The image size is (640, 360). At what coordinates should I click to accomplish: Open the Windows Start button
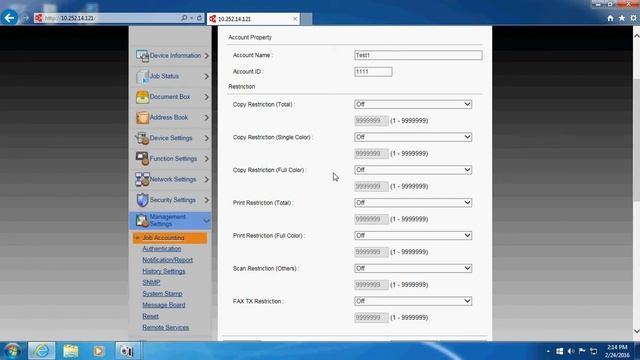pyautogui.click(x=12, y=351)
